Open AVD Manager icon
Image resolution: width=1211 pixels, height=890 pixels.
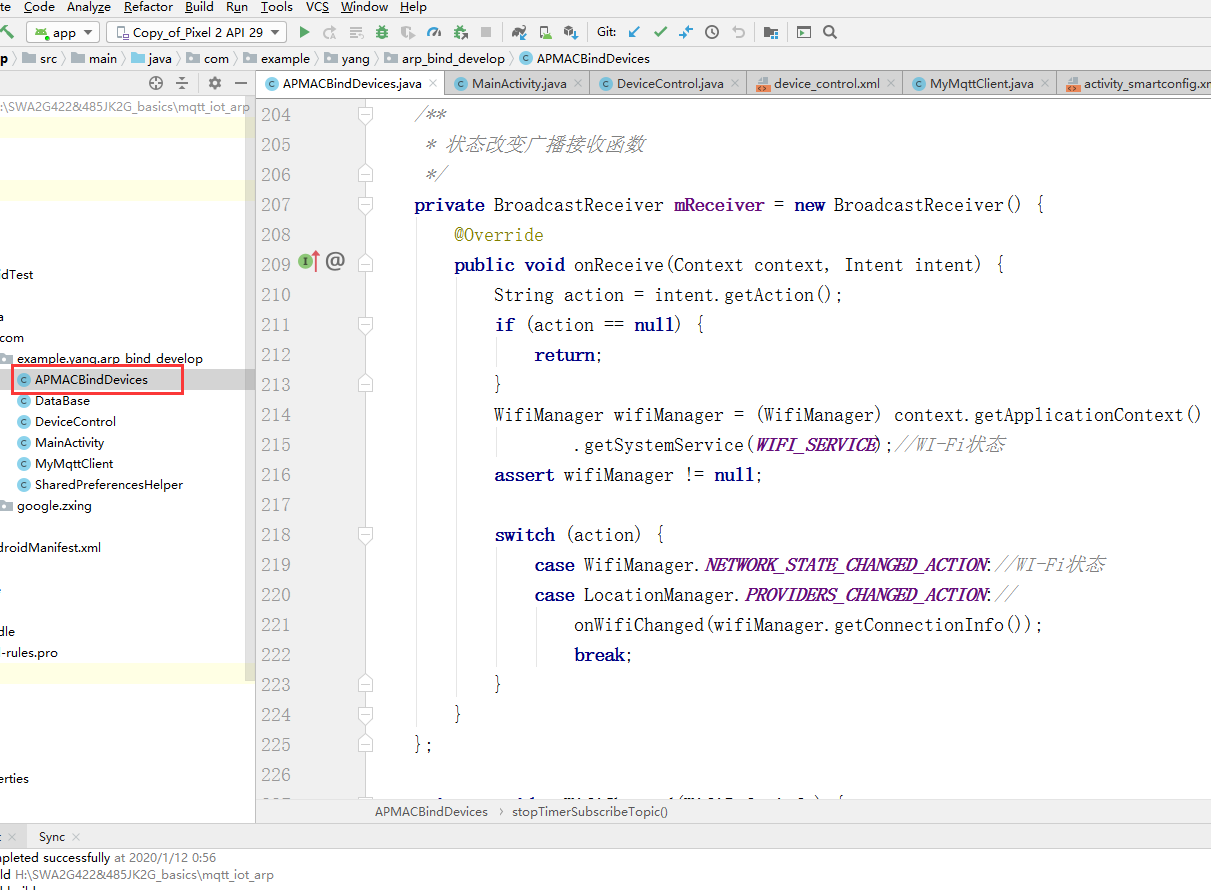[x=545, y=32]
